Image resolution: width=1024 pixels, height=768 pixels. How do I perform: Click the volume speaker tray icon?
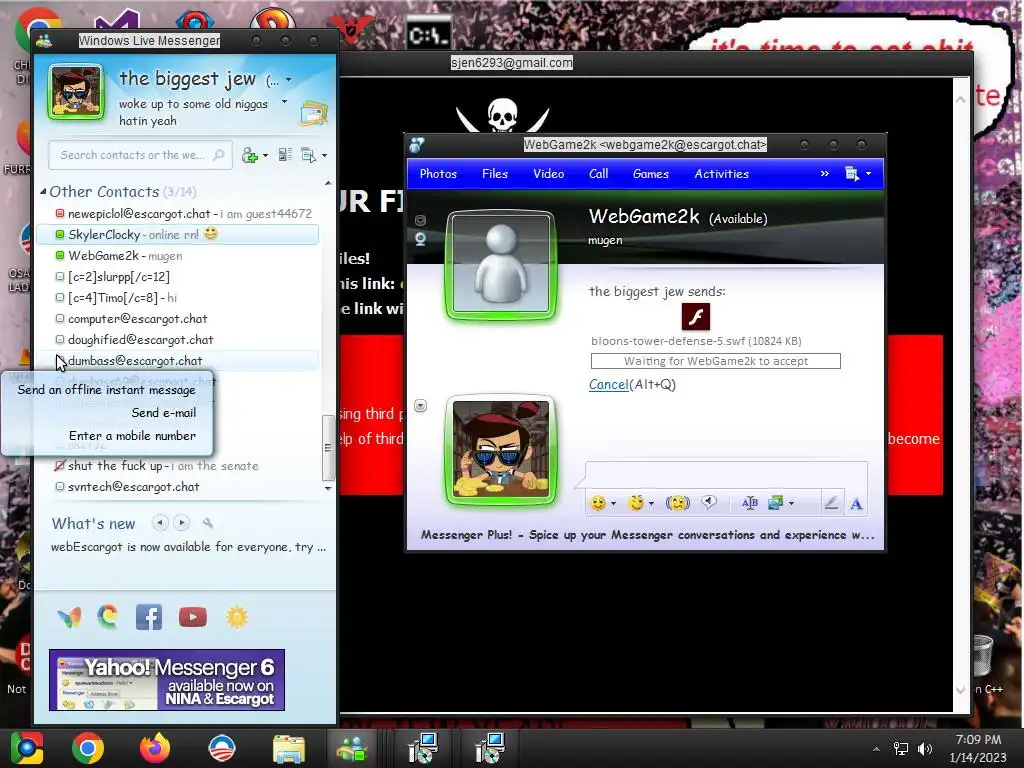[925, 748]
